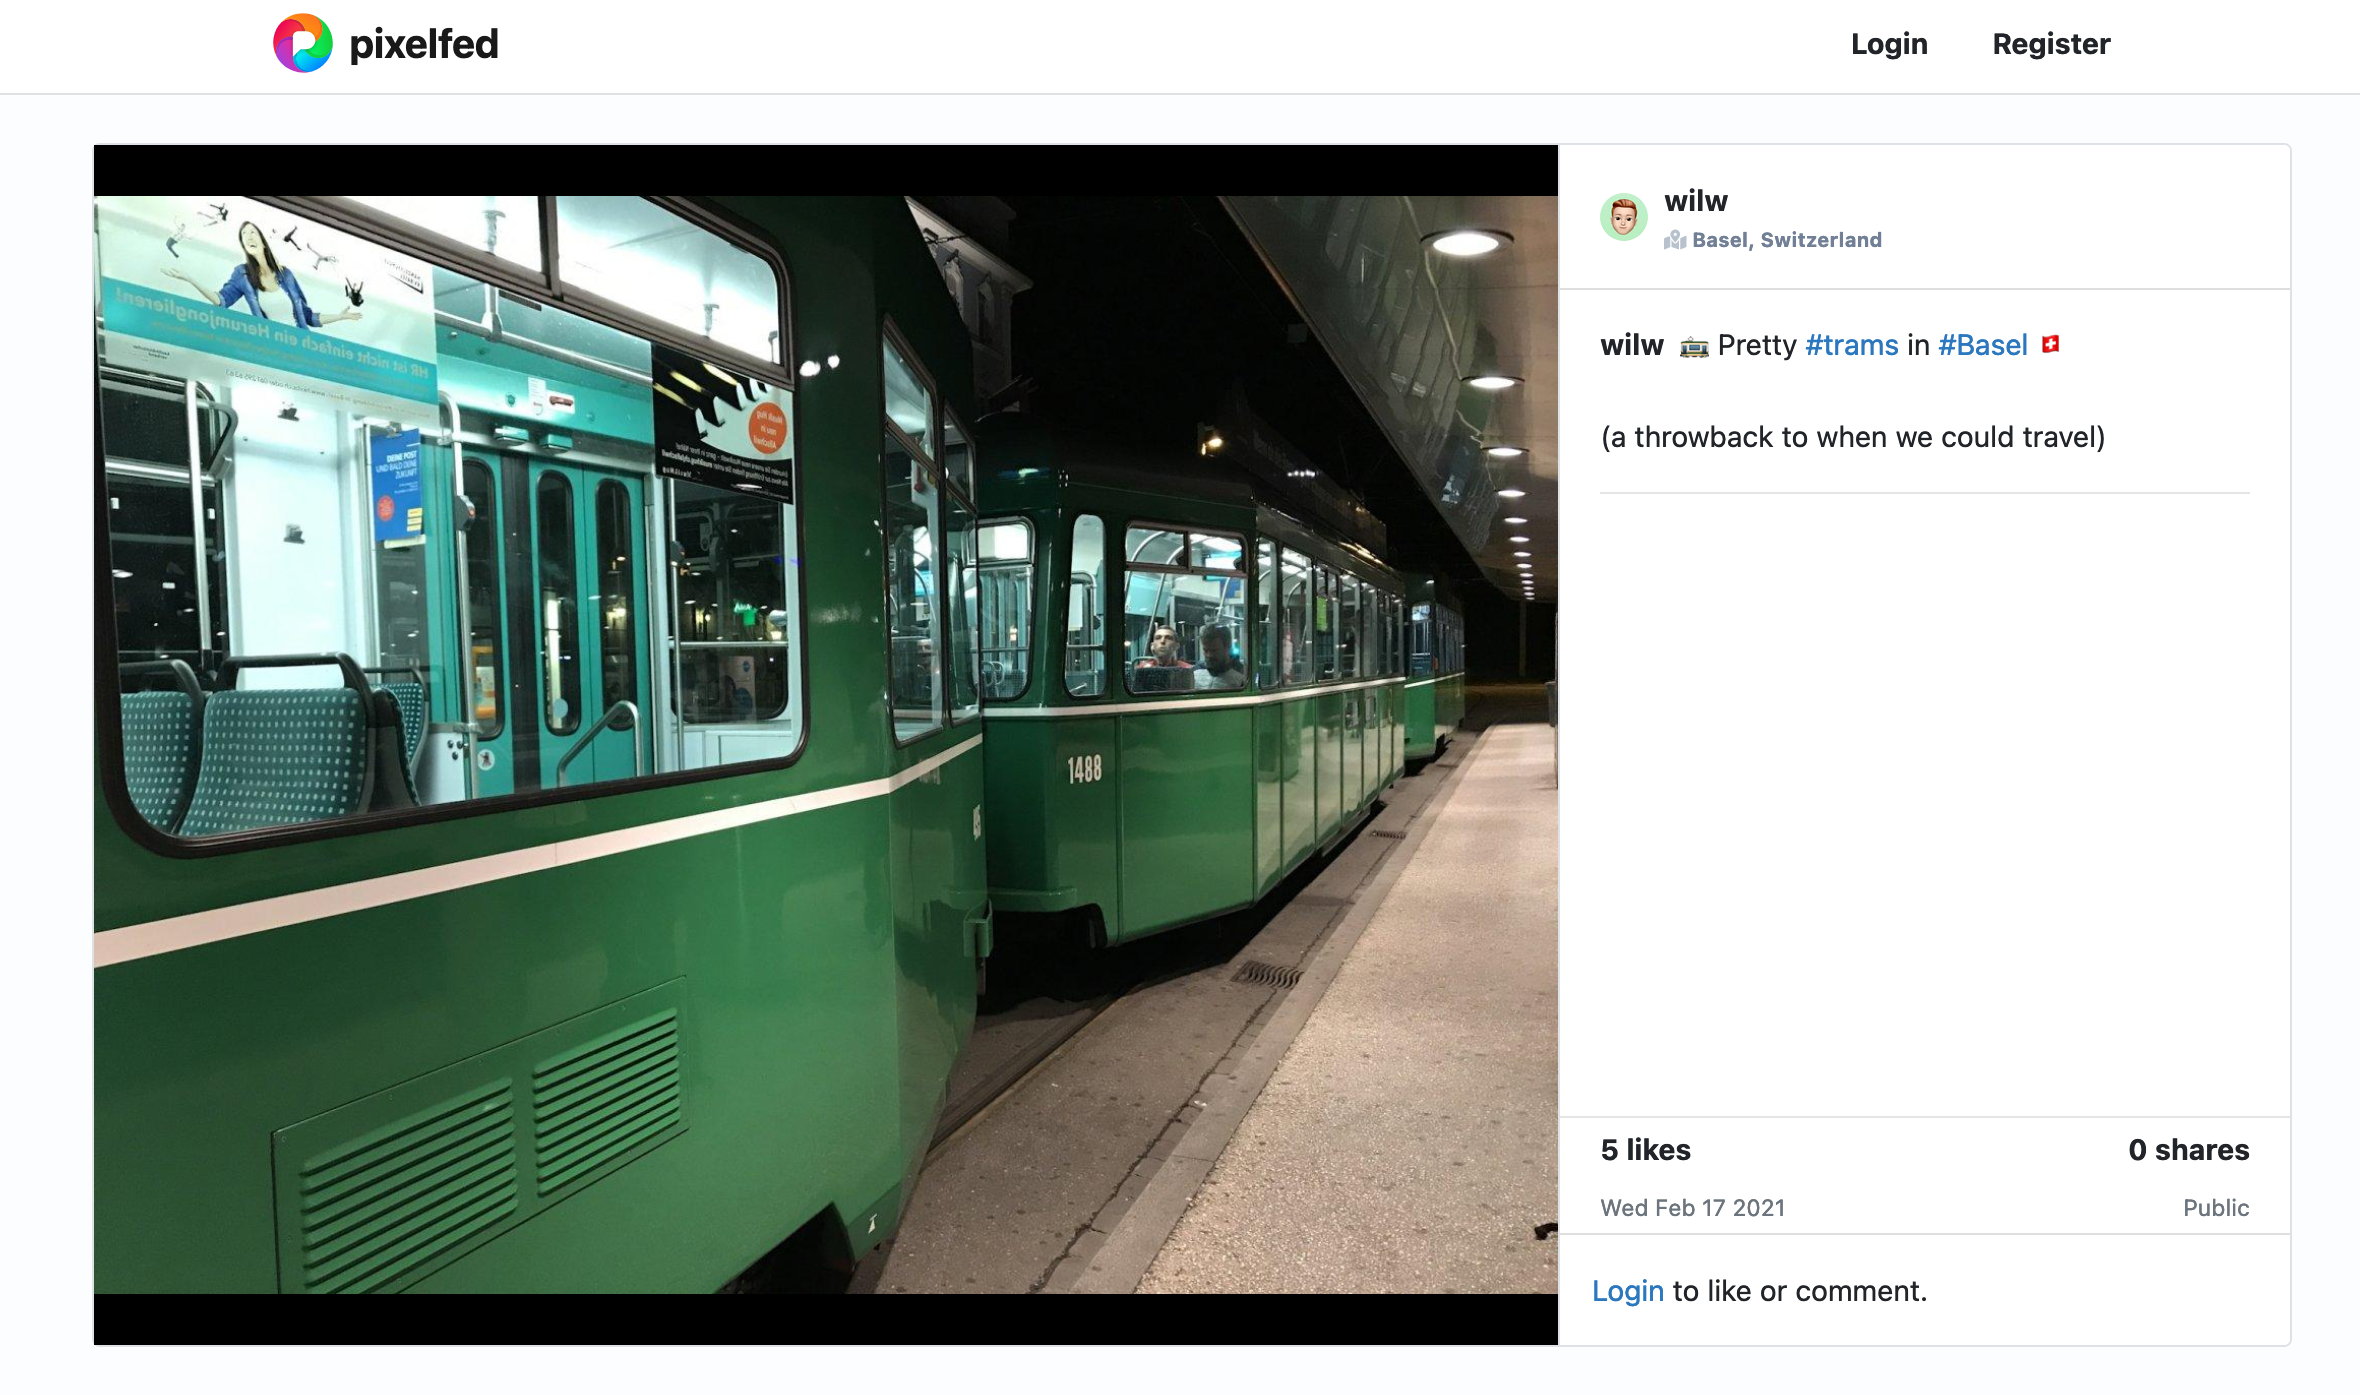
Task: Open the Register page
Action: tap(2051, 44)
